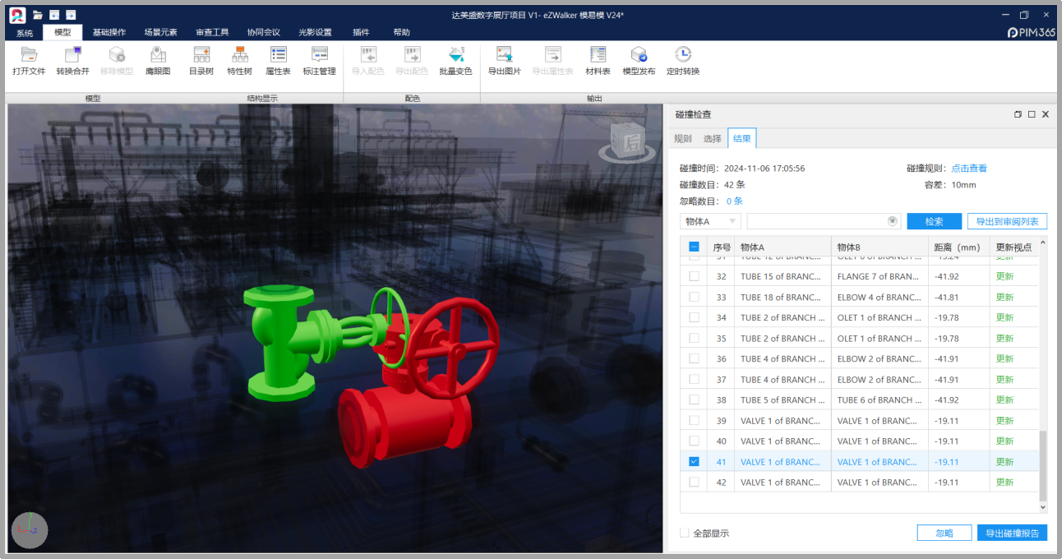1062x559 pixels.
Task: Click into the collision search text field
Action: [x=817, y=221]
